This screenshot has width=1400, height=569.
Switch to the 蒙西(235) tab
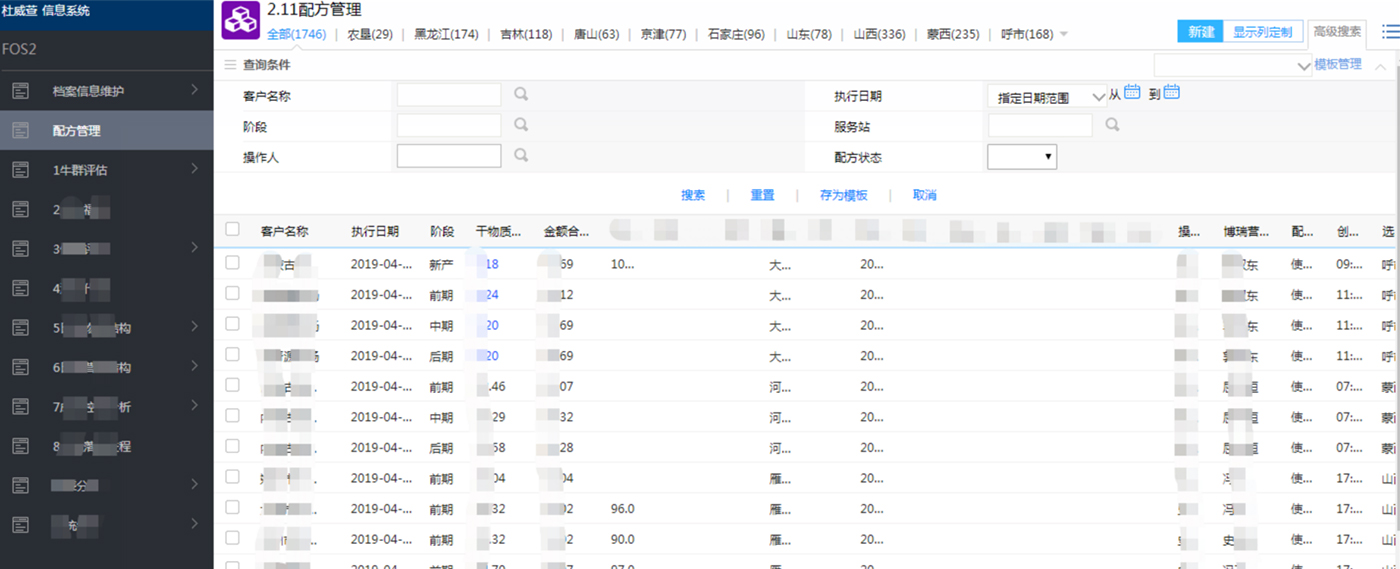[x=953, y=34]
